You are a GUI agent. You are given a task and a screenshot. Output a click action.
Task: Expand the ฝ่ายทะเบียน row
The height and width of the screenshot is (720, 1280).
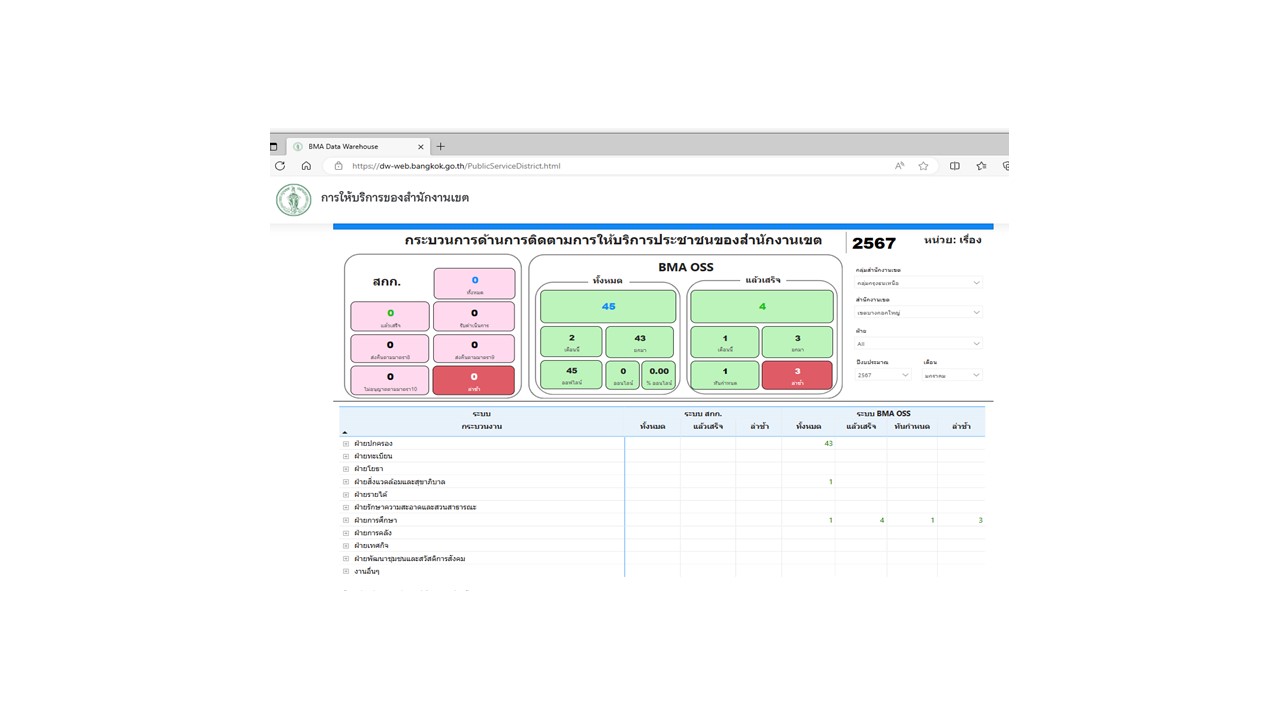pos(346,456)
